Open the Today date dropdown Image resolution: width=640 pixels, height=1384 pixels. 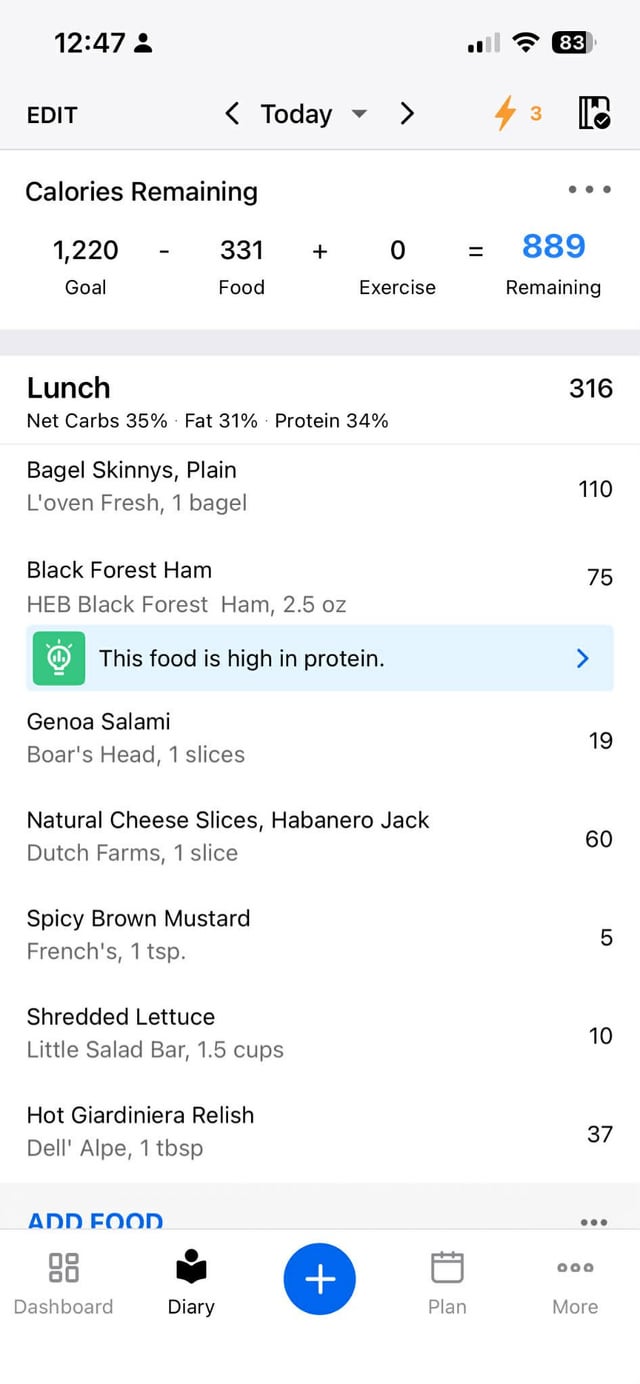pyautogui.click(x=312, y=114)
